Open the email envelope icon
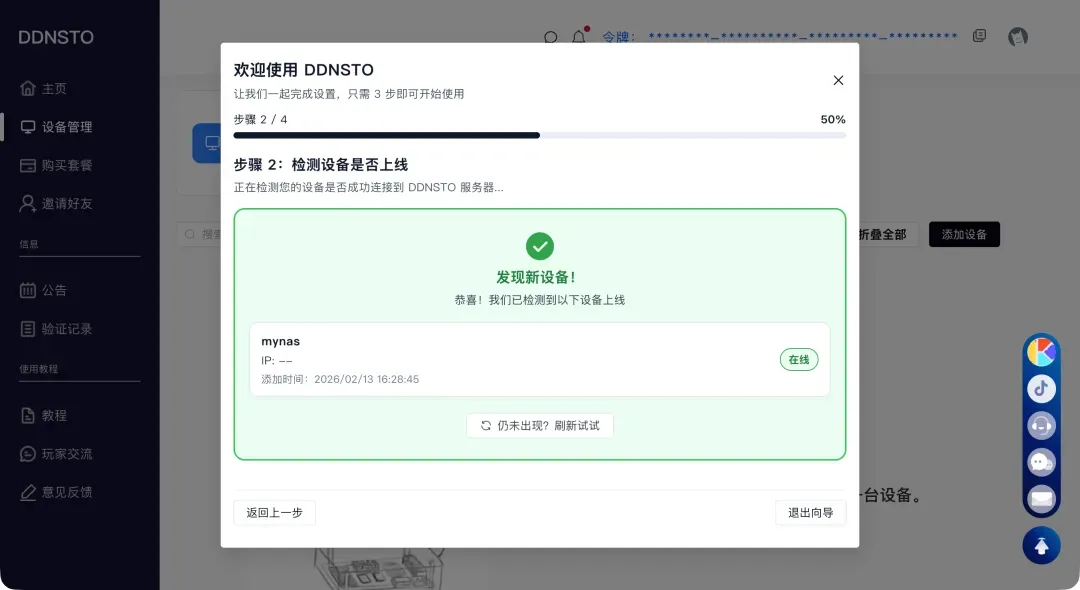Viewport: 1080px width, 590px height. point(1041,497)
